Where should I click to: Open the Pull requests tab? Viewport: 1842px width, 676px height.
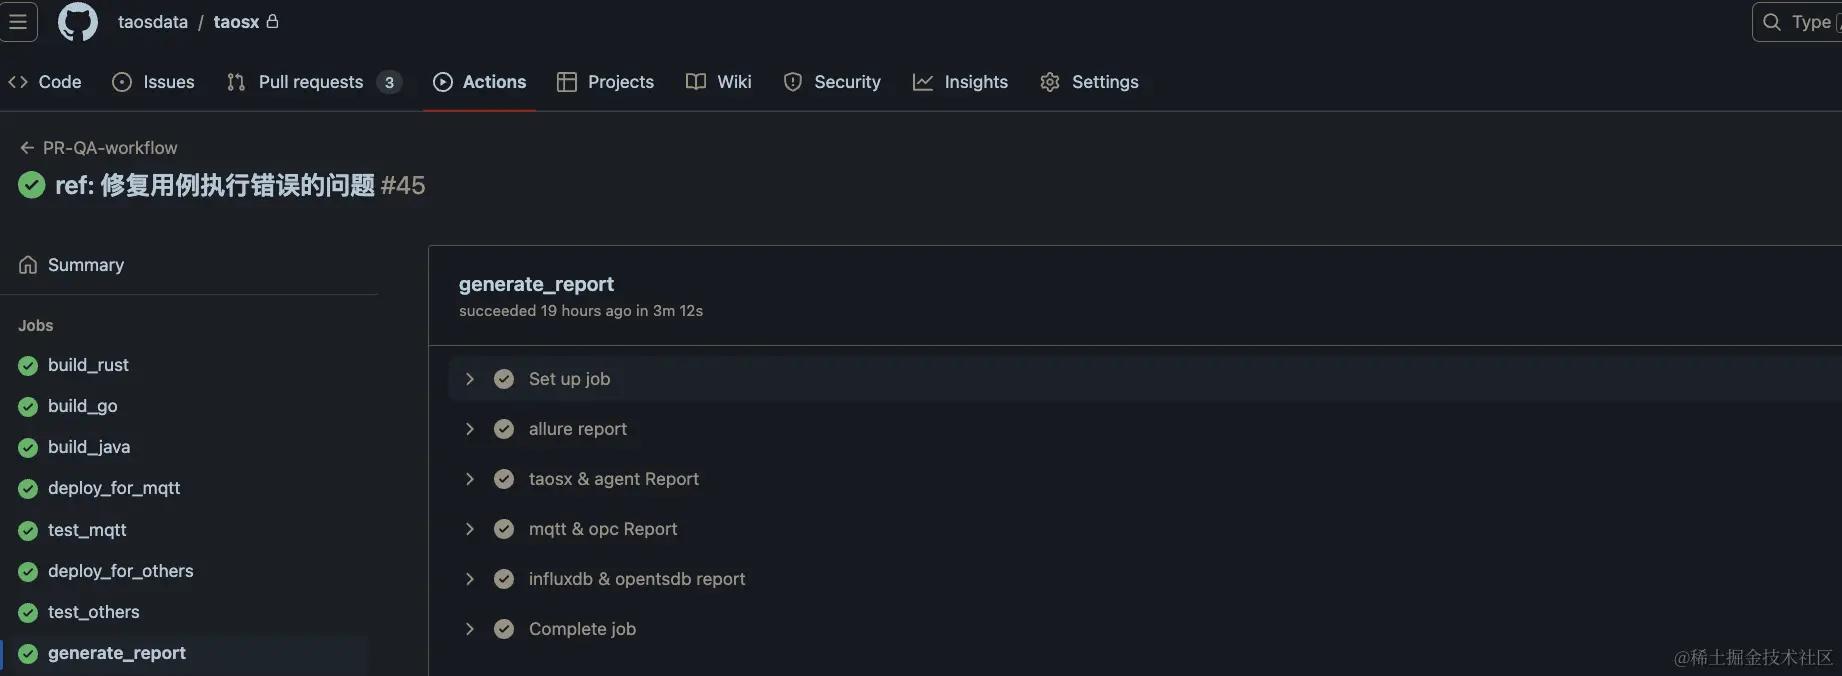311,82
